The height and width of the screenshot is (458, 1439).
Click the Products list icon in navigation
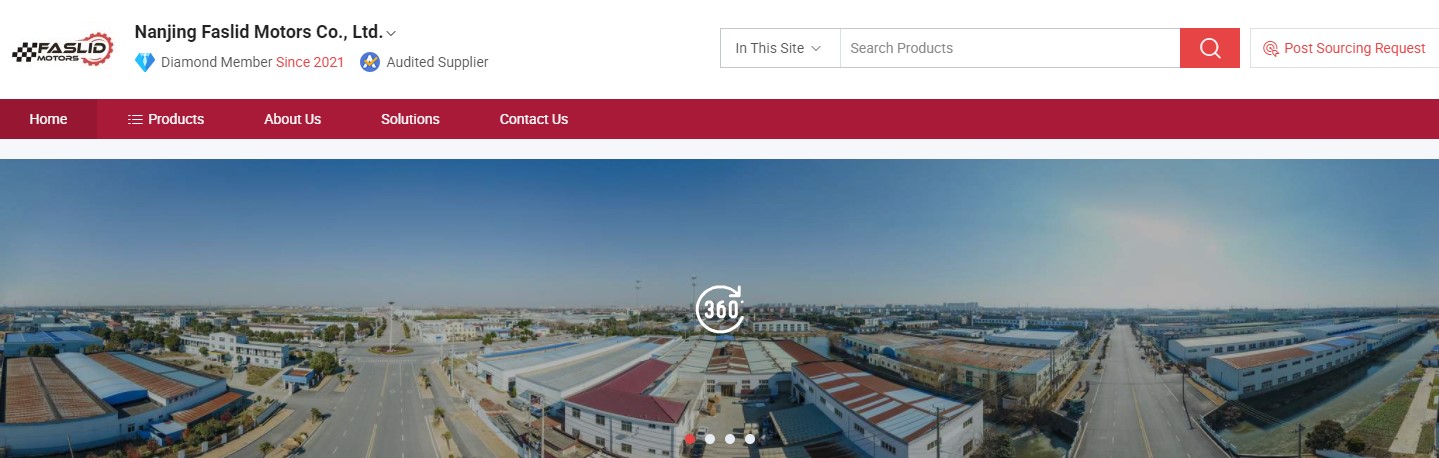[135, 119]
